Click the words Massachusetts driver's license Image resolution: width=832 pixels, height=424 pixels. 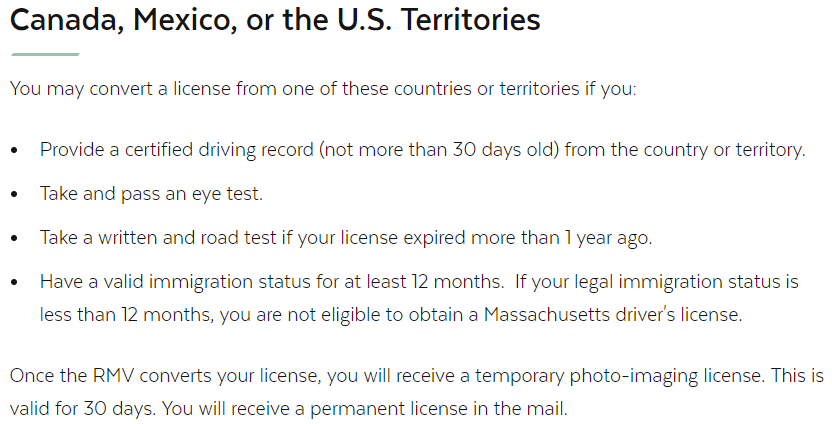[612, 314]
